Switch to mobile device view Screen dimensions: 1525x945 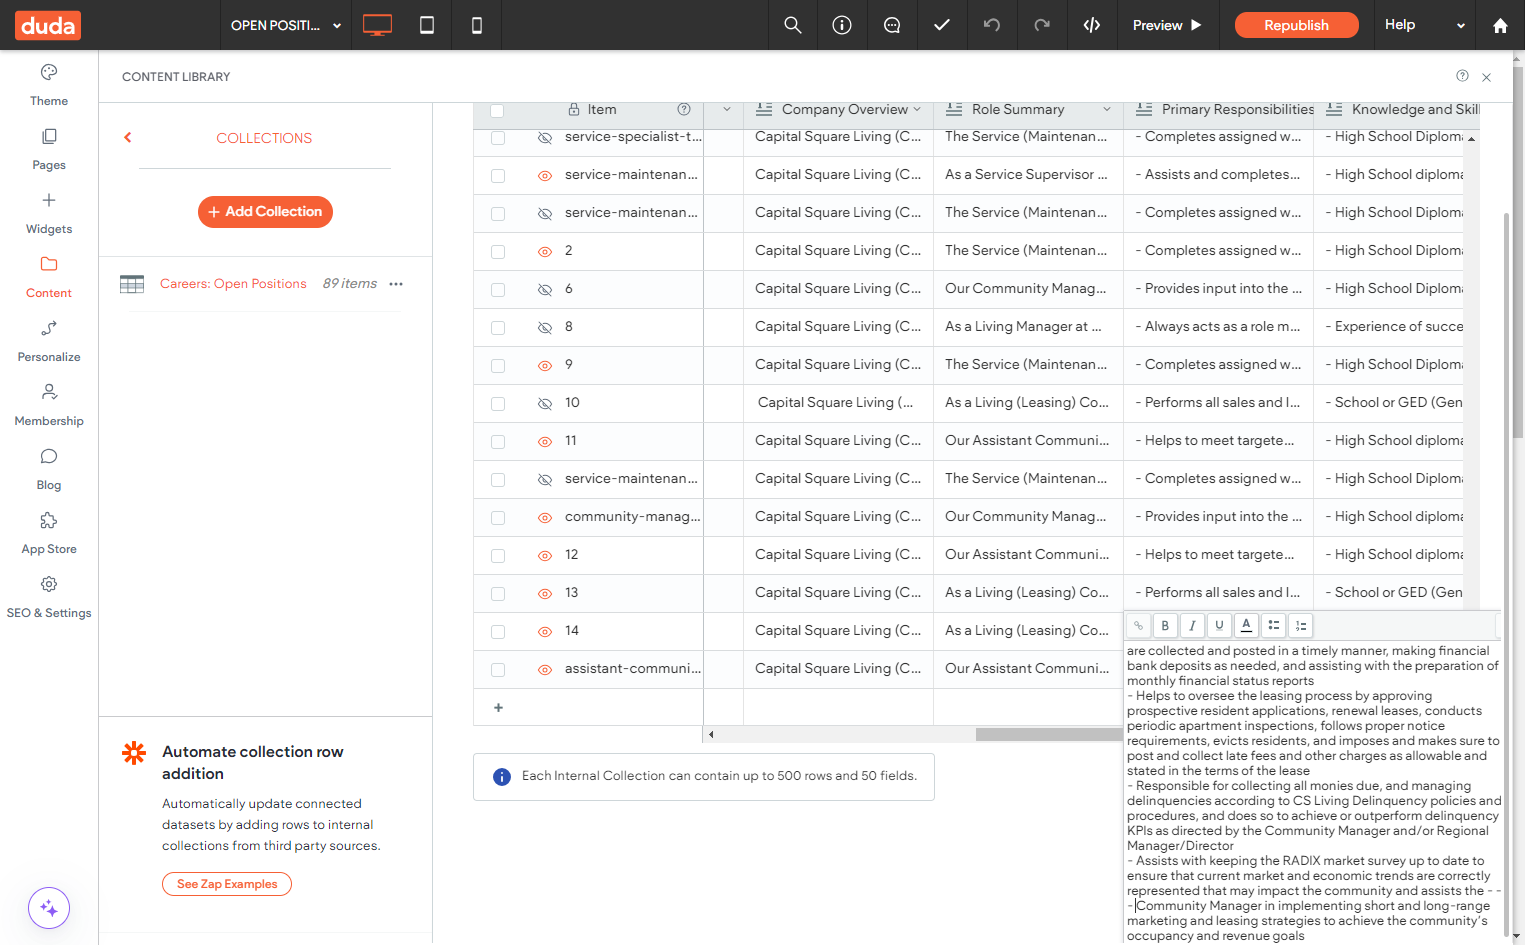[x=477, y=25]
